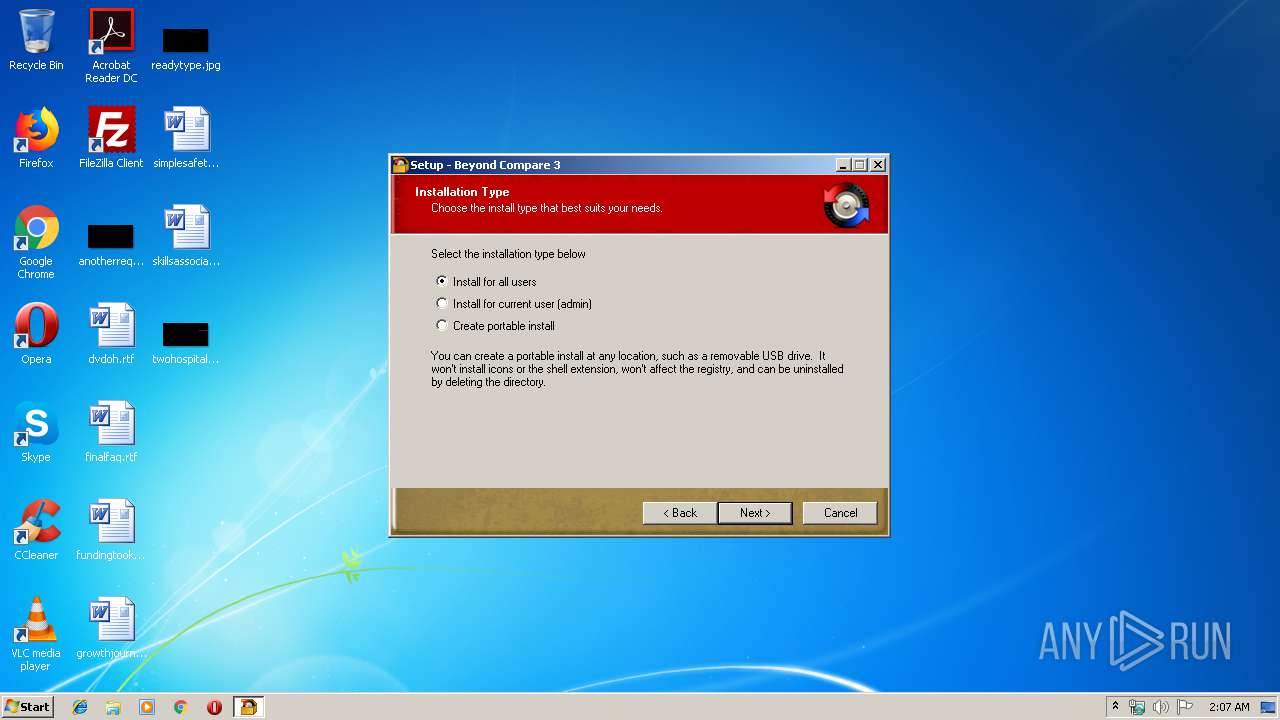Open the volume tray icon
The image size is (1280, 720).
tap(1161, 707)
